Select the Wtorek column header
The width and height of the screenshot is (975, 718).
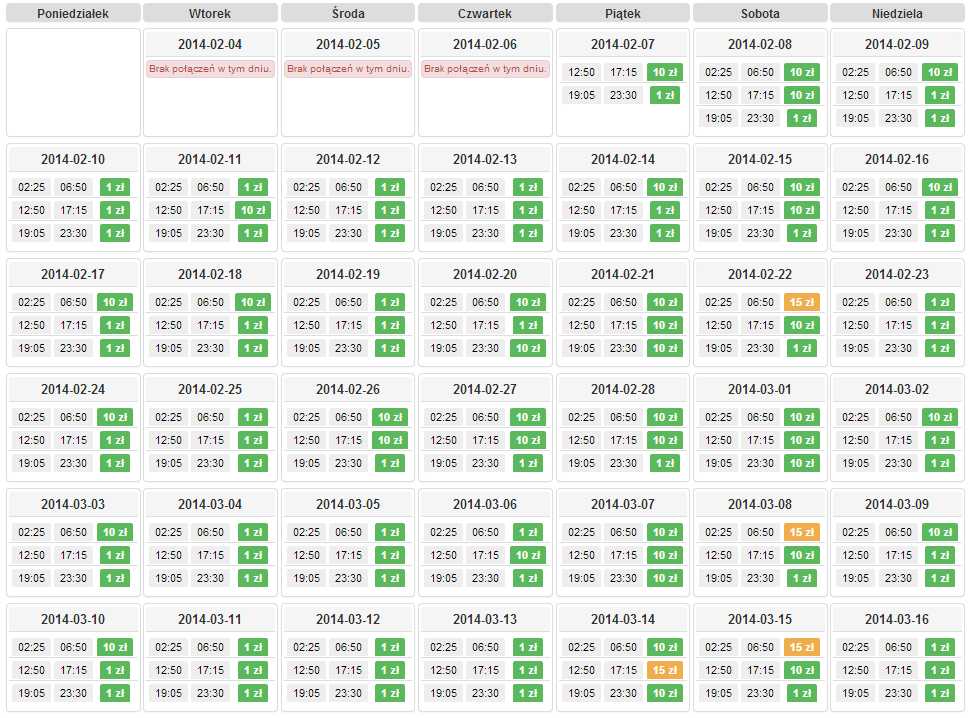click(x=210, y=13)
